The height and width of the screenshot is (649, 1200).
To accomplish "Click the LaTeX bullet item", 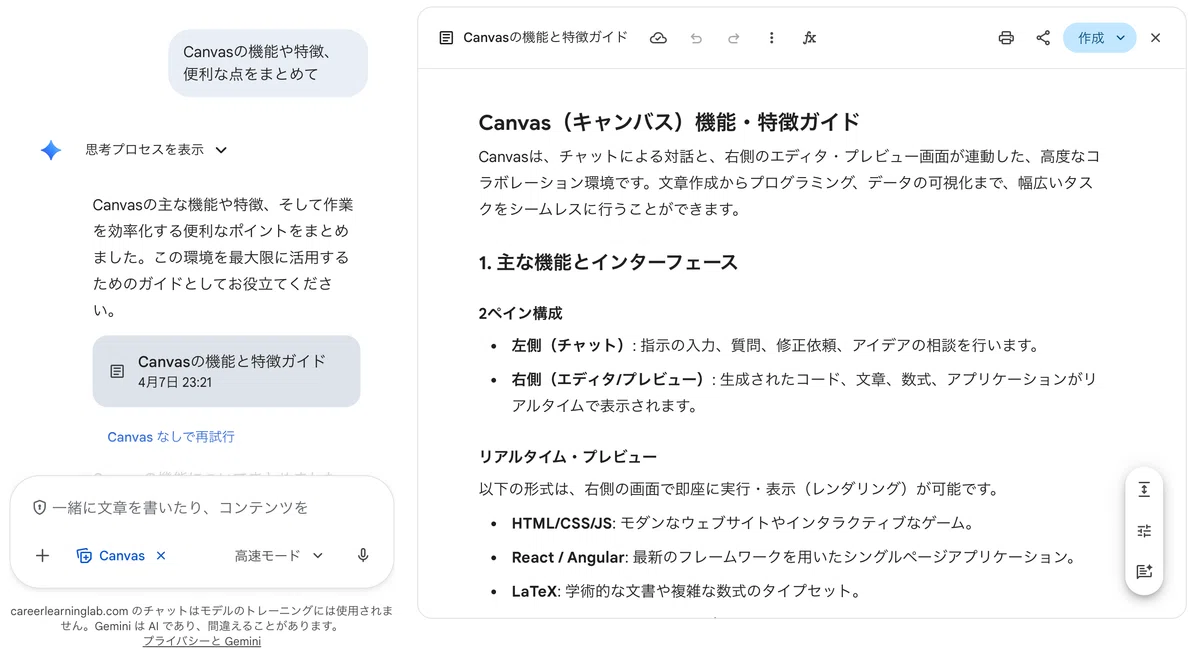I will coord(687,591).
